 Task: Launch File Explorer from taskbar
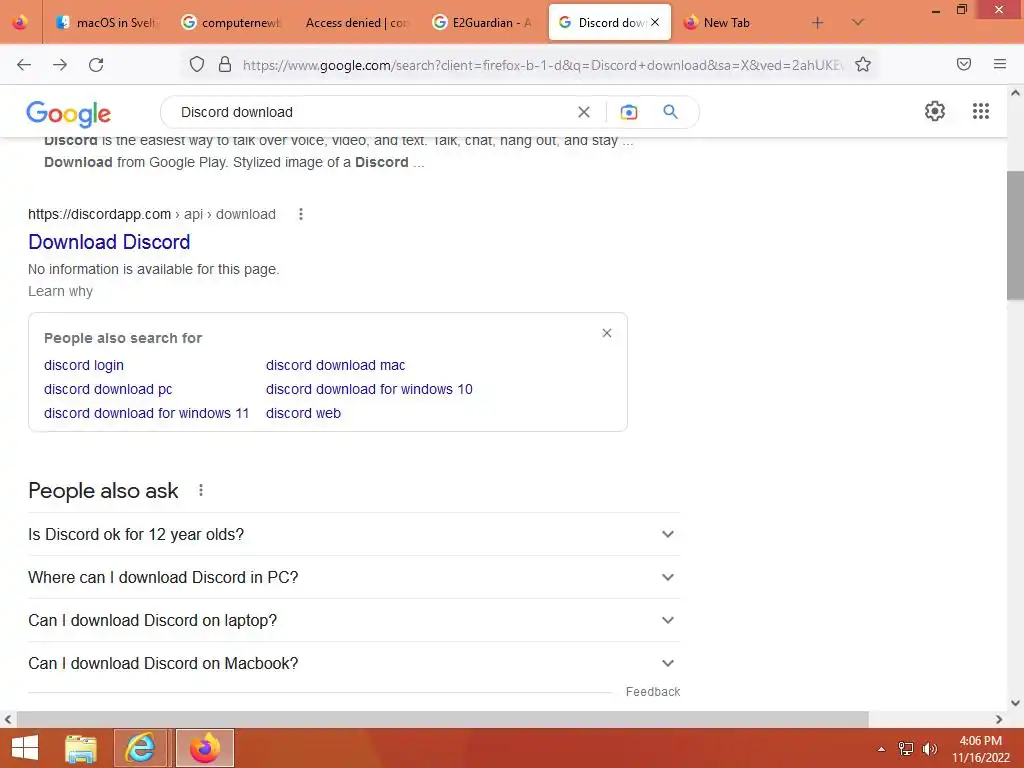point(81,748)
